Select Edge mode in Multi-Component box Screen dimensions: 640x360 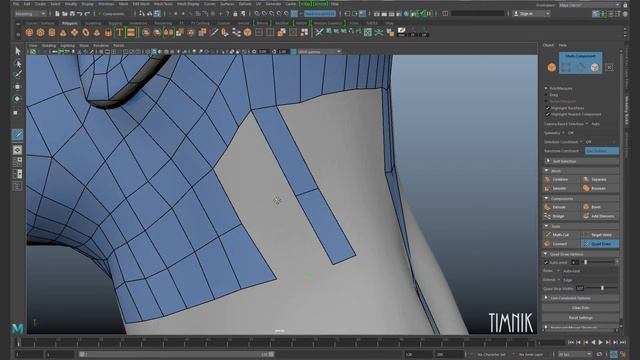580,68
